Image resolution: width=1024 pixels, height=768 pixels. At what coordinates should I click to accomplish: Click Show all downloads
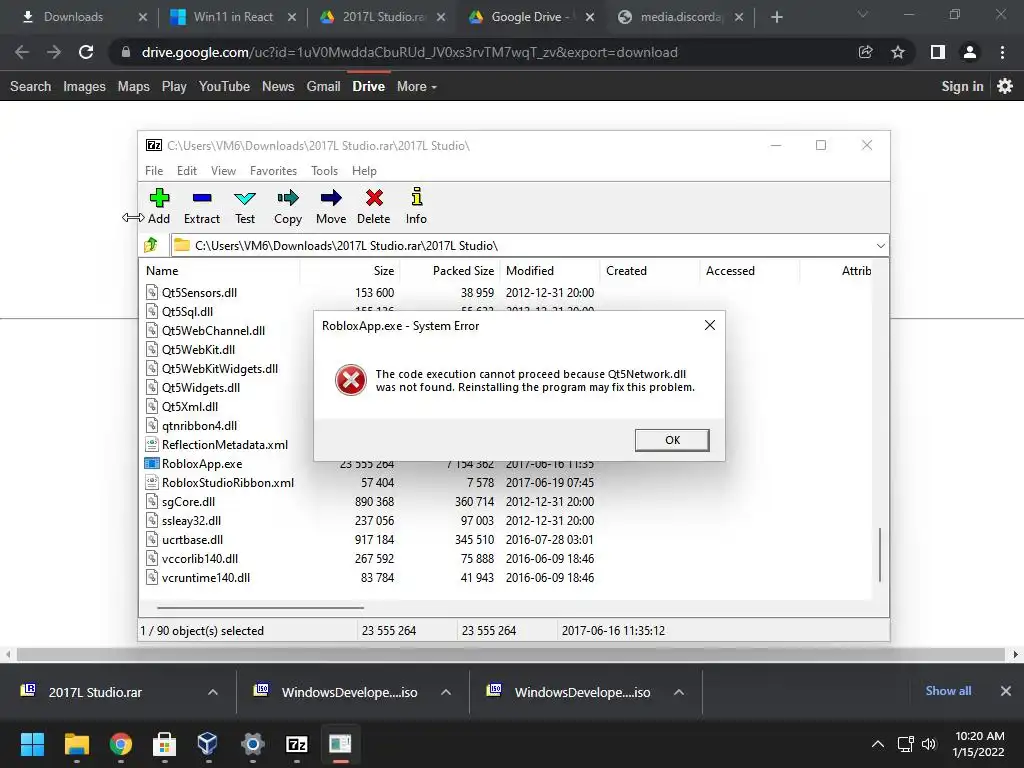click(x=948, y=691)
